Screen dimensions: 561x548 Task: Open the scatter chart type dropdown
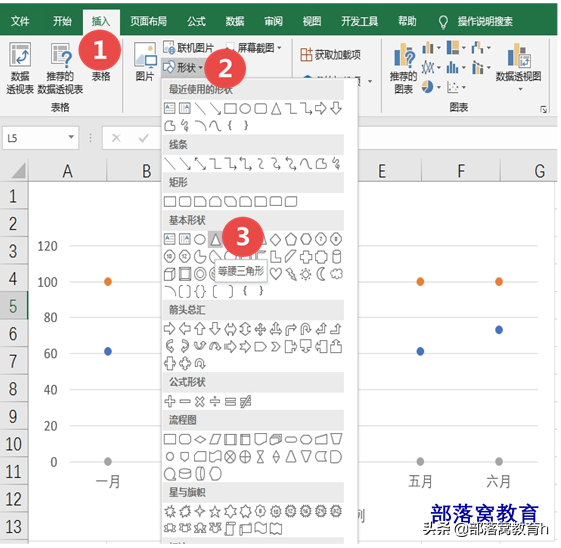coord(456,87)
